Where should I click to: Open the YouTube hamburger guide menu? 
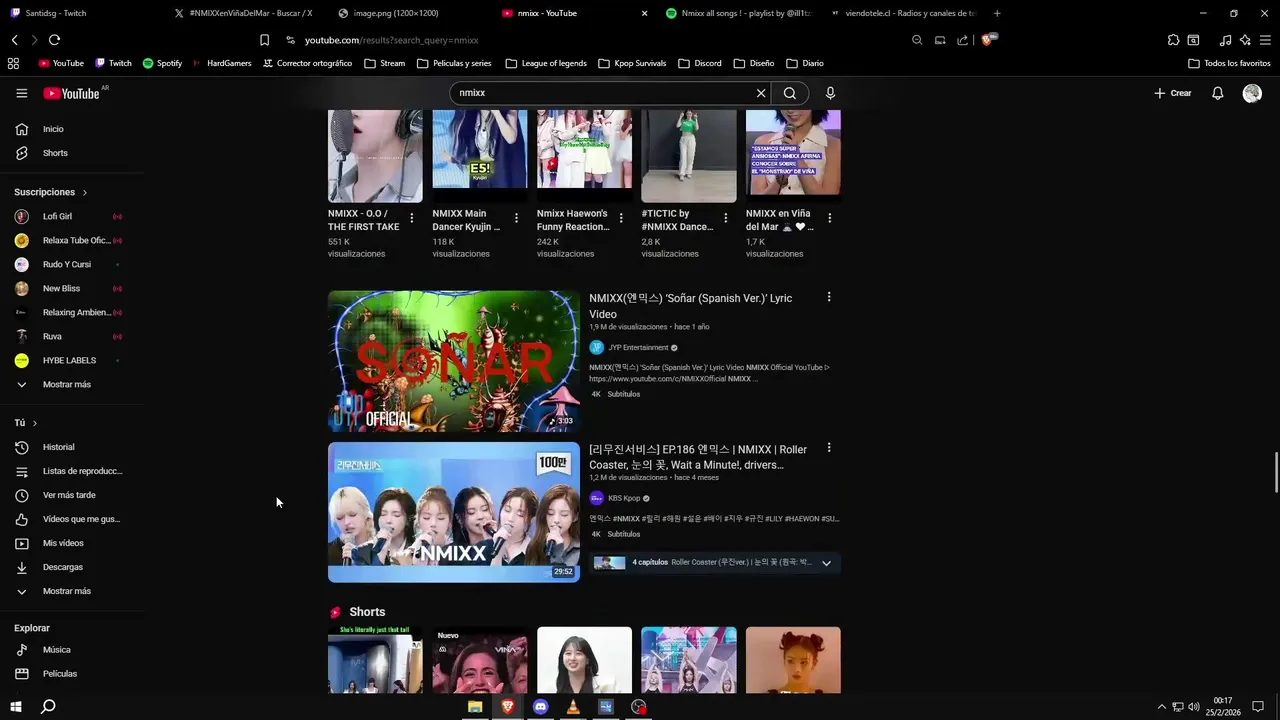point(21,93)
